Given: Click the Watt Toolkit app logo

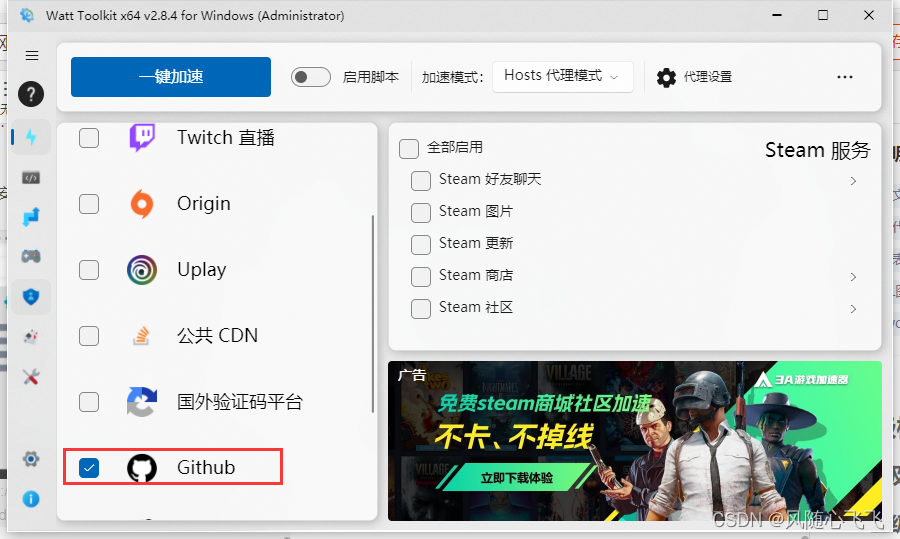Looking at the screenshot, I should point(27,15).
